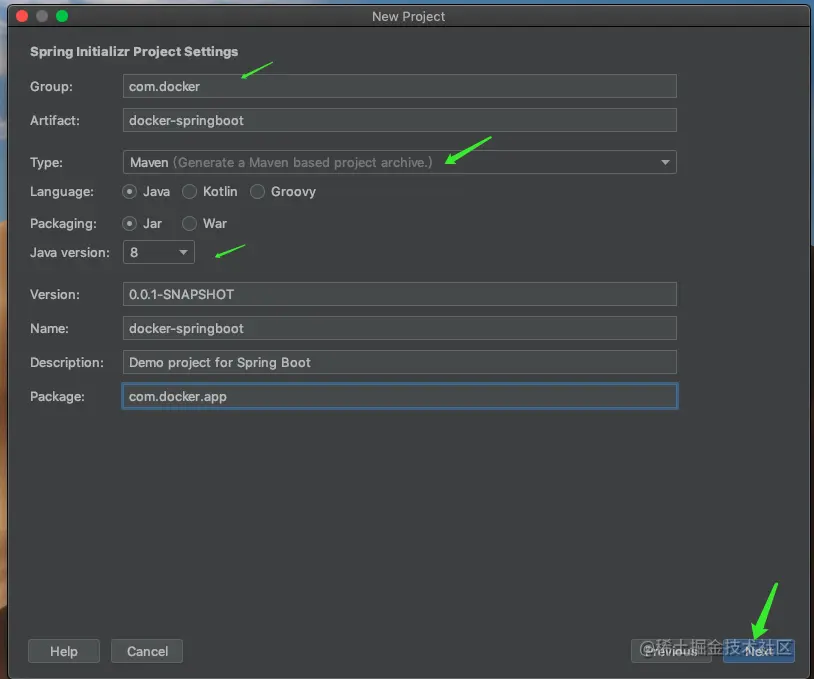This screenshot has width=814, height=679.
Task: Click the gray minimize window button
Action: point(42,16)
